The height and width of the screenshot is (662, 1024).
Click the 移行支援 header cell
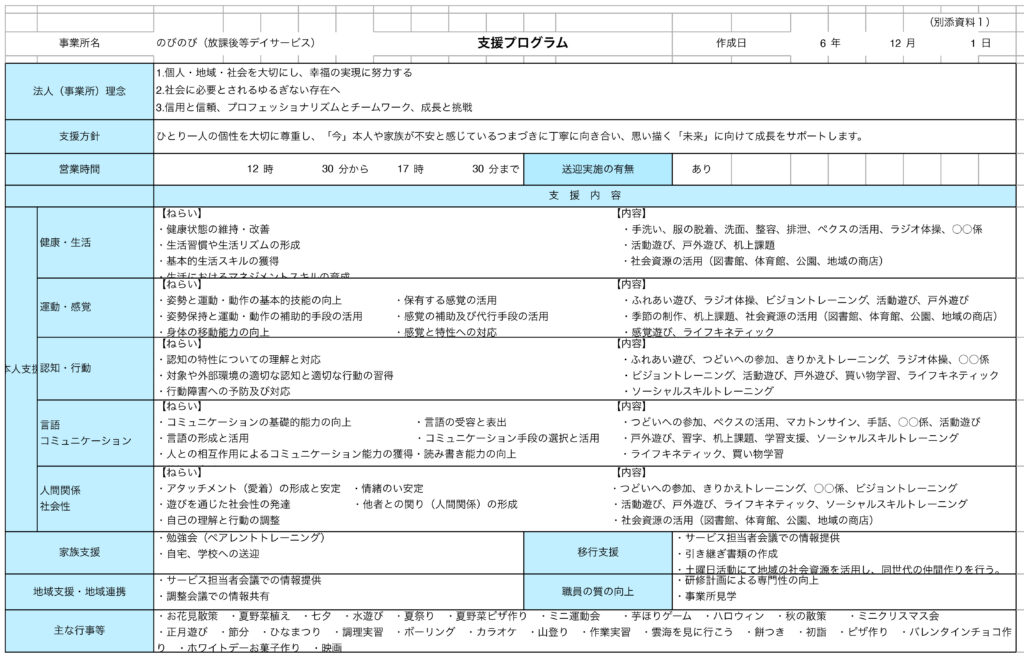coord(597,552)
